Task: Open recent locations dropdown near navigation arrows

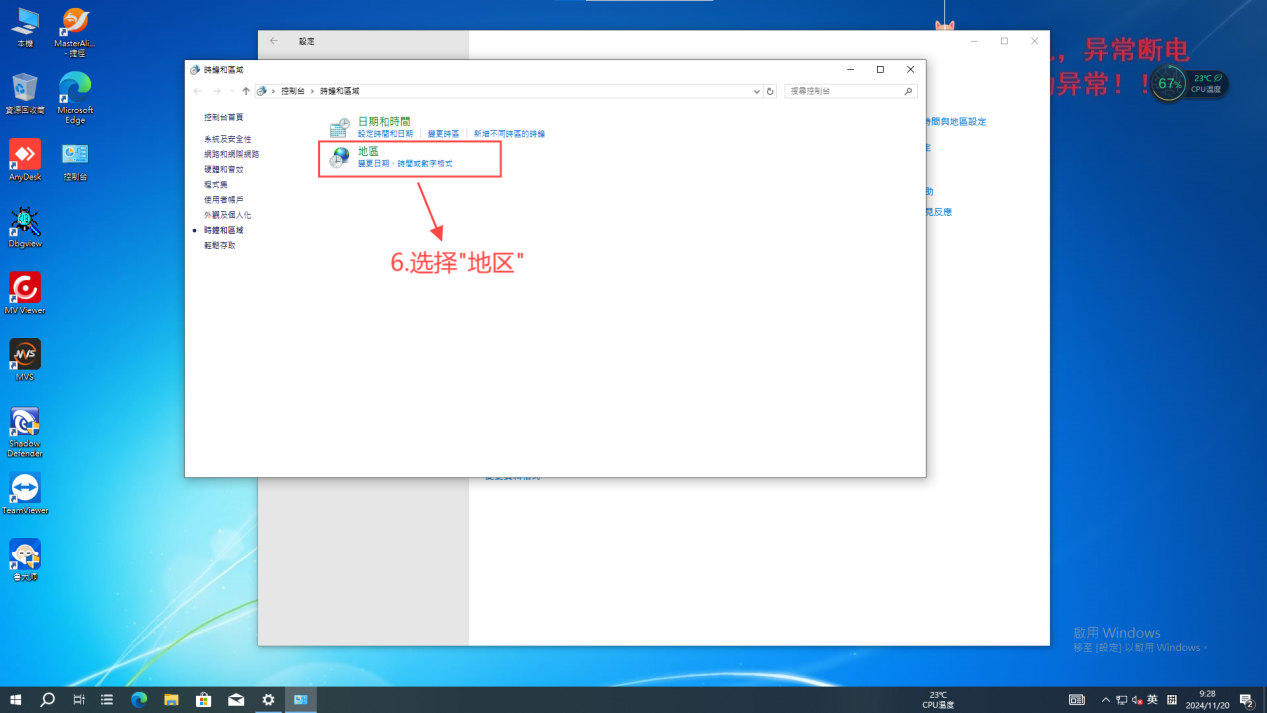Action: coord(232,91)
